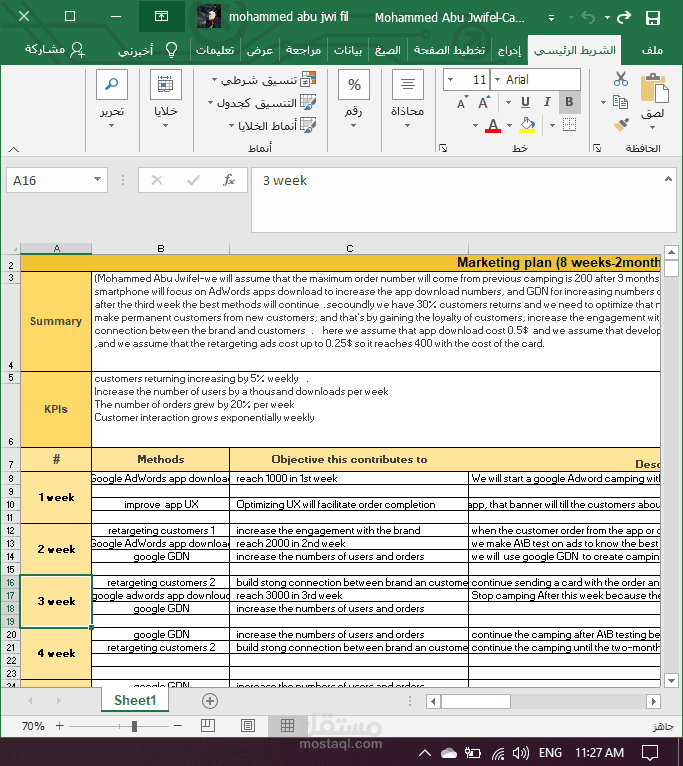The height and width of the screenshot is (766, 683).
Task: Switch to Page Layout view icon
Action: [248, 726]
